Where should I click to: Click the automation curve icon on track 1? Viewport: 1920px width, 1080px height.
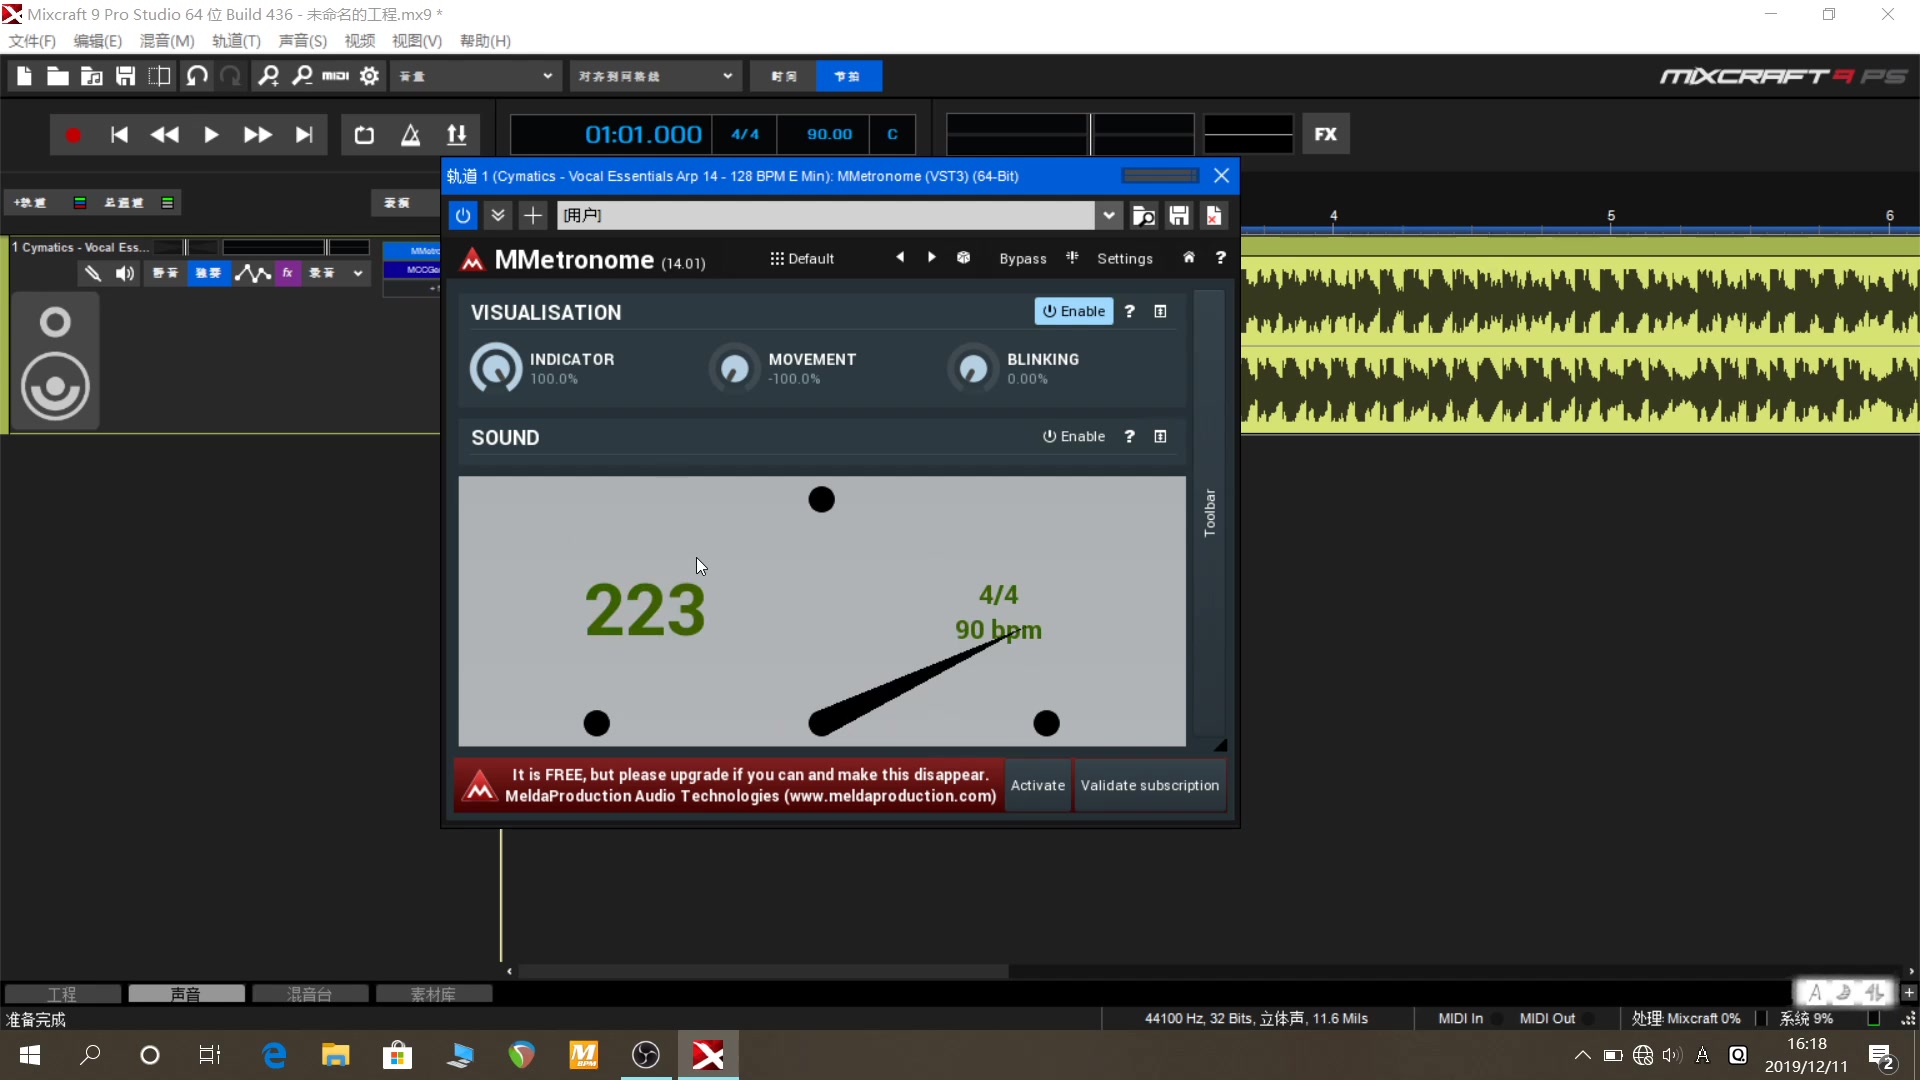[x=253, y=273]
